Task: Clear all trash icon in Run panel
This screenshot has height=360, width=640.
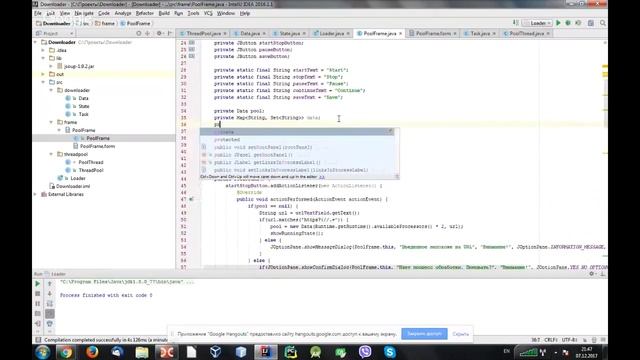Action: pyautogui.click(x=50, y=324)
